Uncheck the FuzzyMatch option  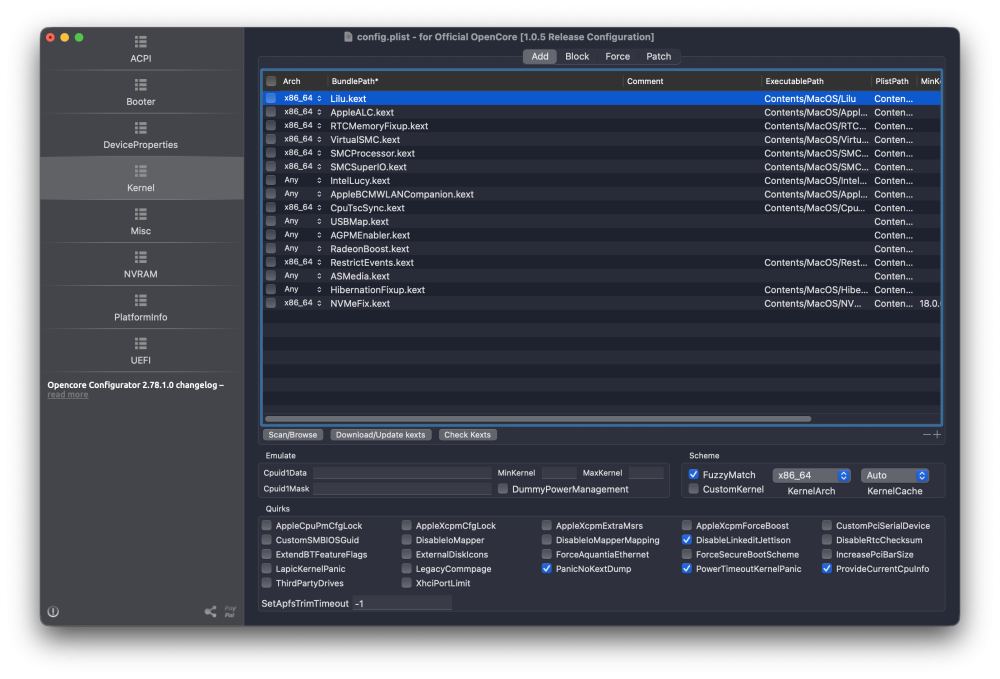(693, 474)
